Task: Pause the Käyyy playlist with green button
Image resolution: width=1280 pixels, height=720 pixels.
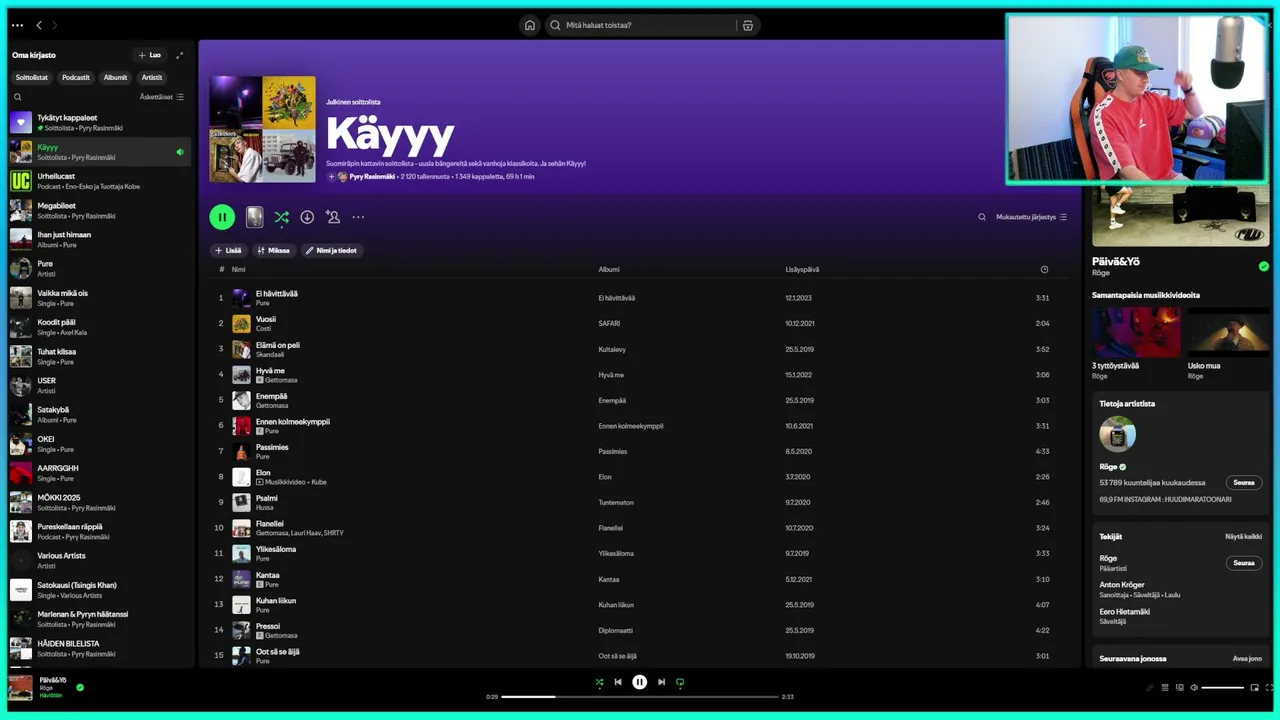Action: [x=222, y=217]
